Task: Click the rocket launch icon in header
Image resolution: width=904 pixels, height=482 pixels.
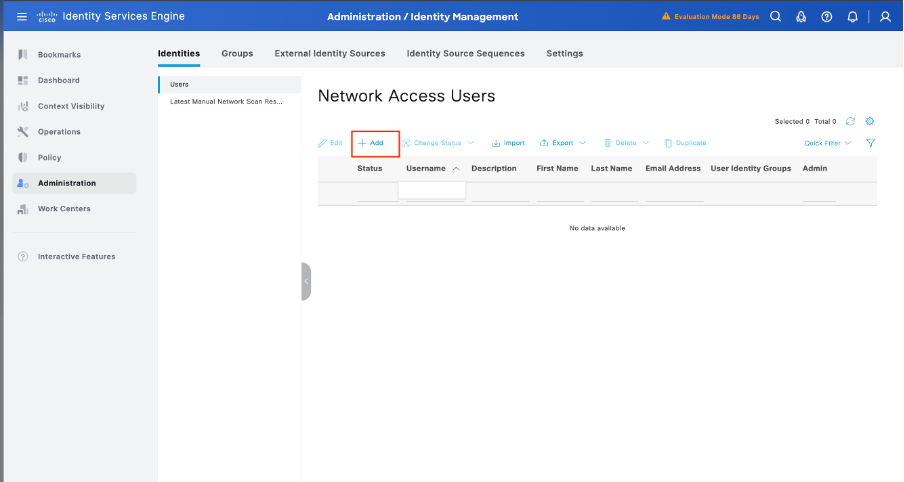Action: pyautogui.click(x=801, y=17)
